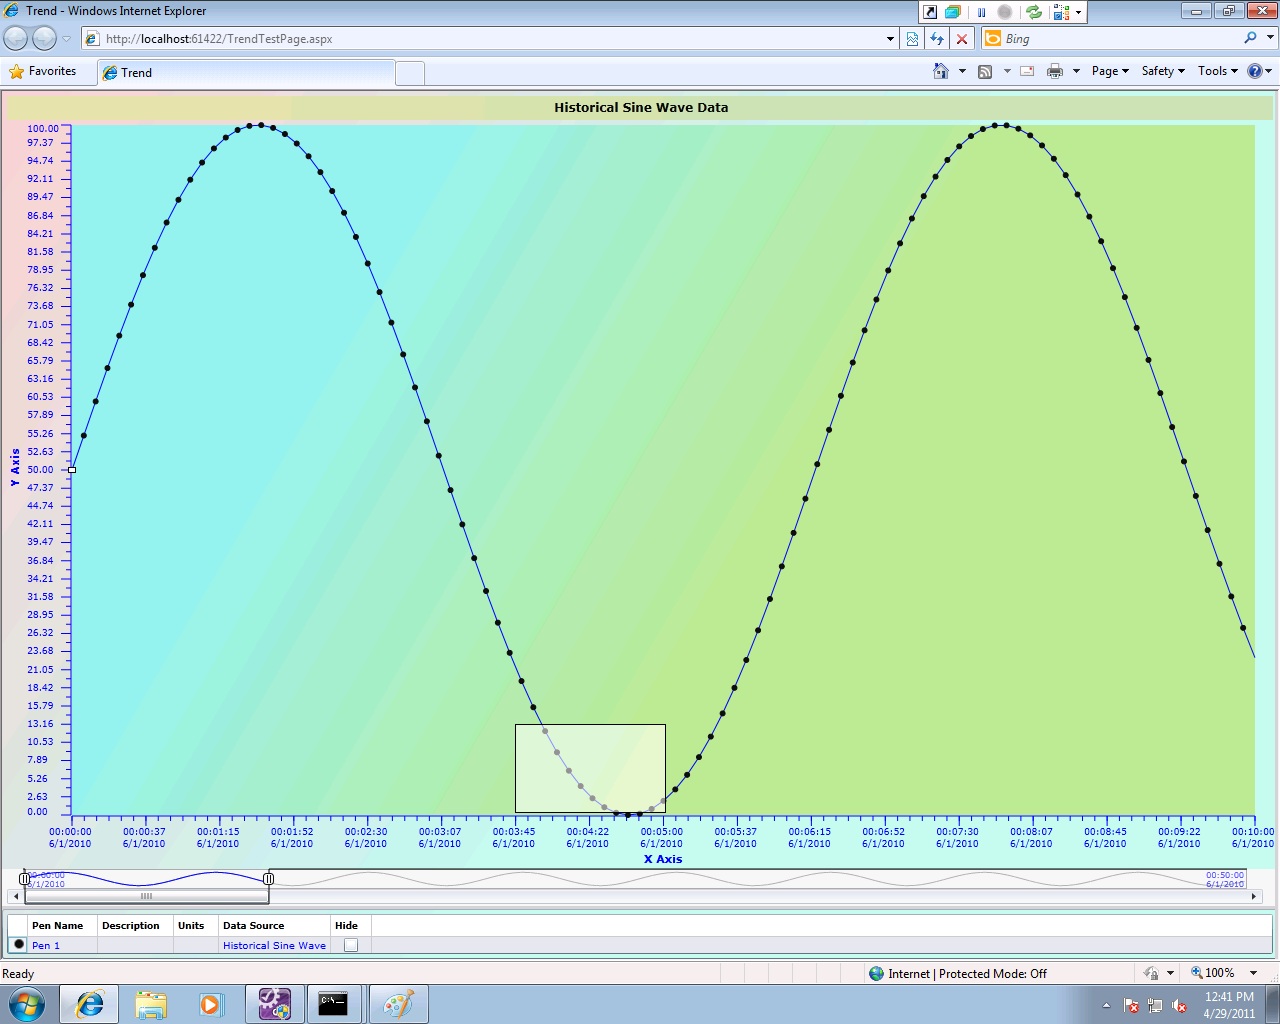1280x1024 pixels.
Task: Click the left arrow of the range scrollbar
Action: [16, 896]
